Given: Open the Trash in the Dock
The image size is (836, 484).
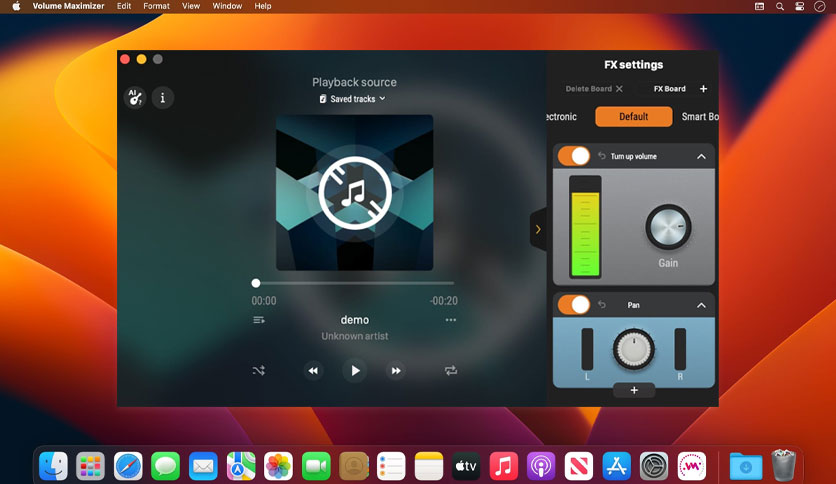Looking at the screenshot, I should pos(783,465).
